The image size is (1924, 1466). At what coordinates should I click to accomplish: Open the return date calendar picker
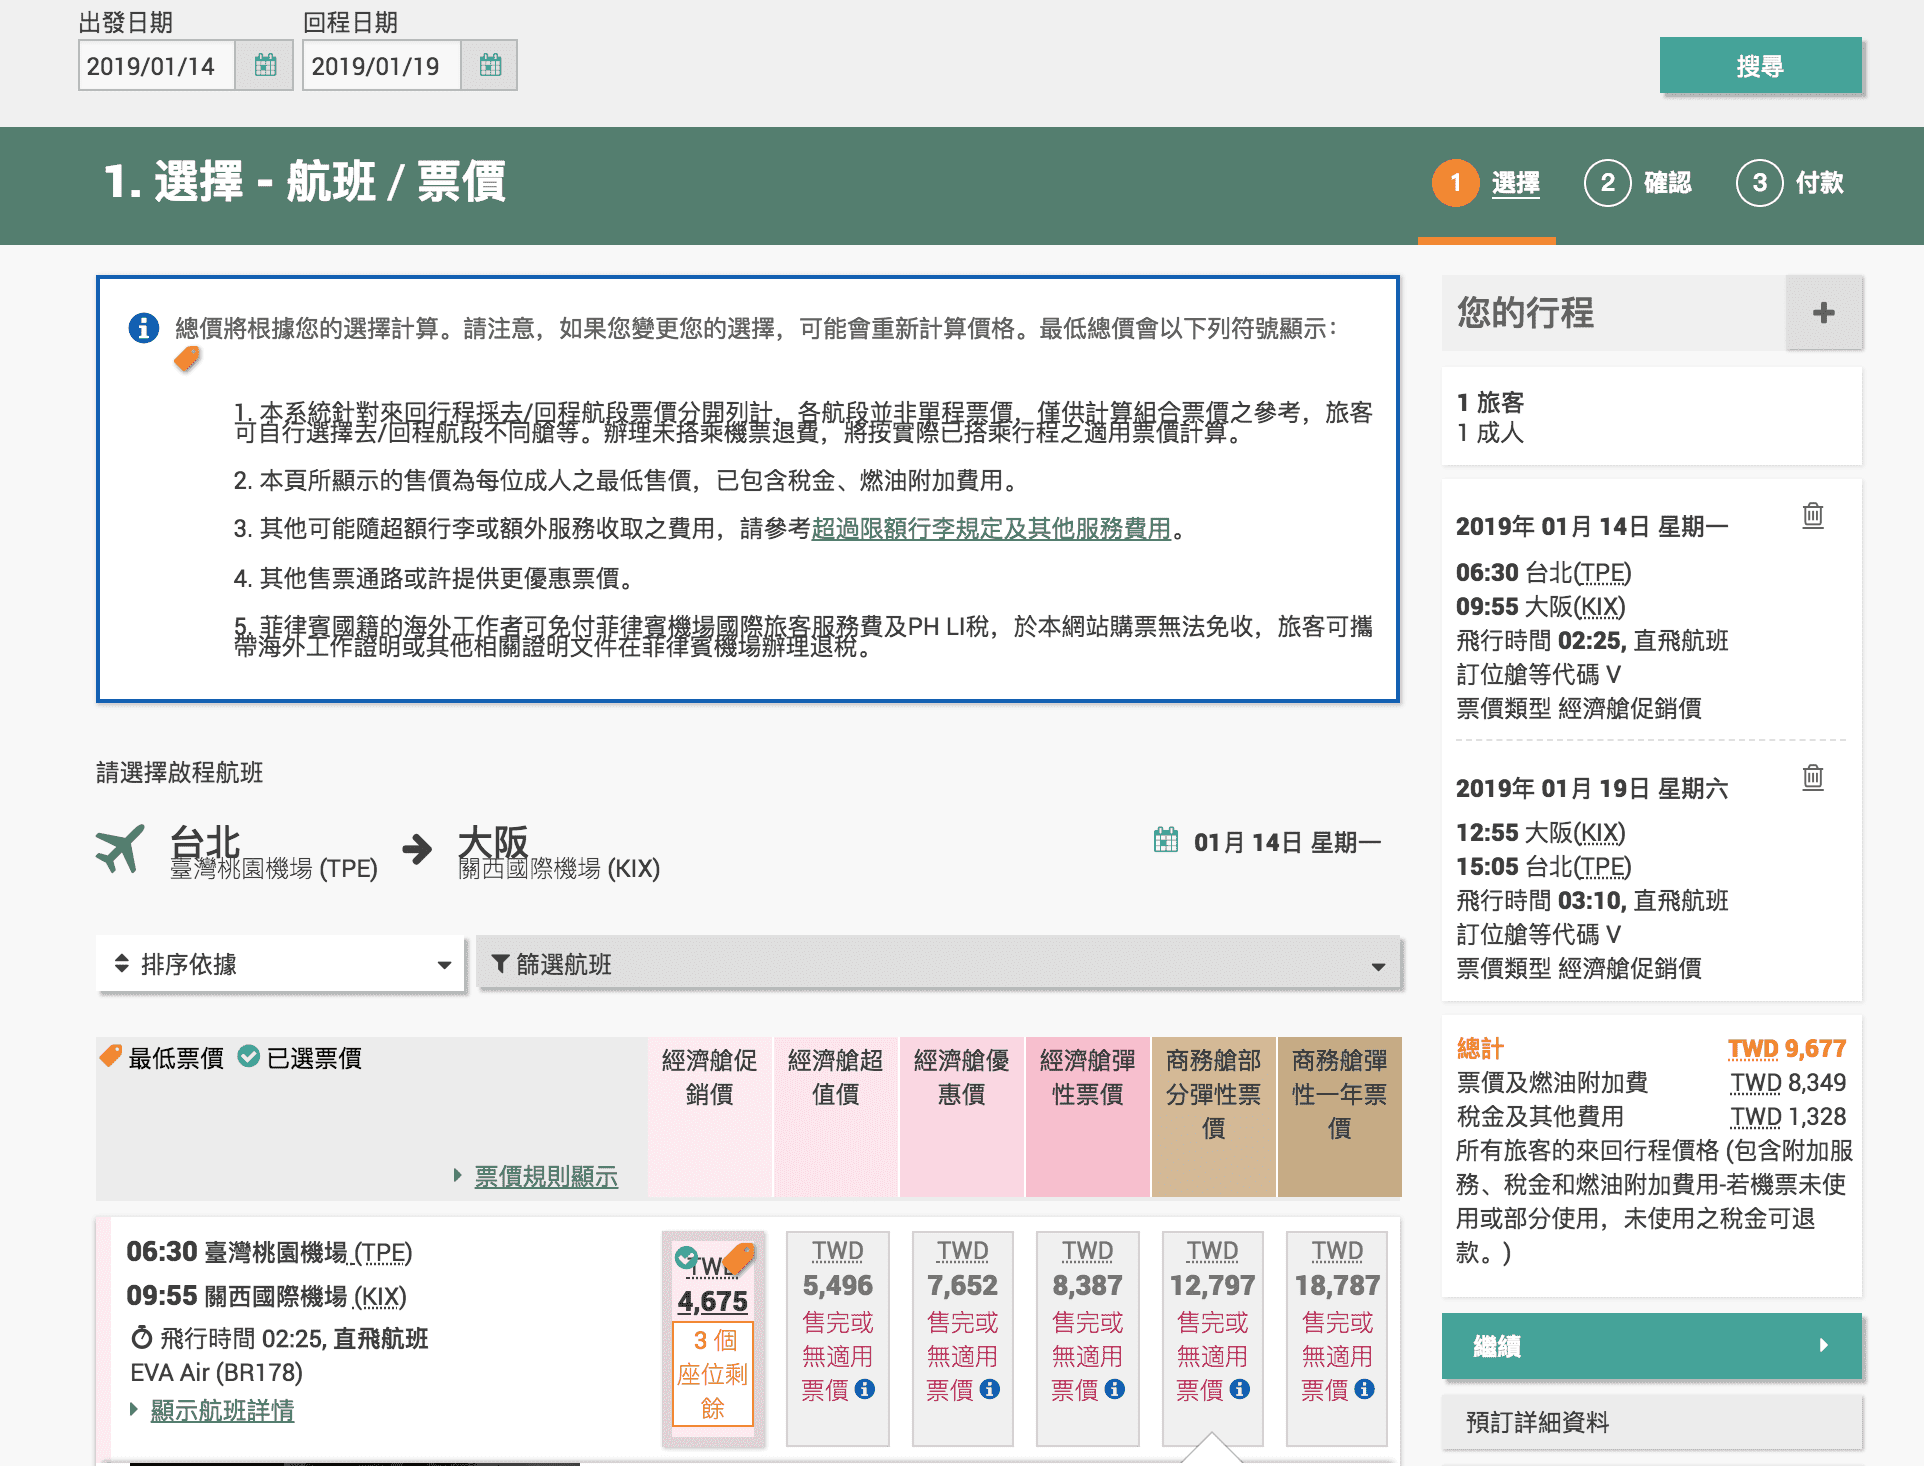point(490,66)
